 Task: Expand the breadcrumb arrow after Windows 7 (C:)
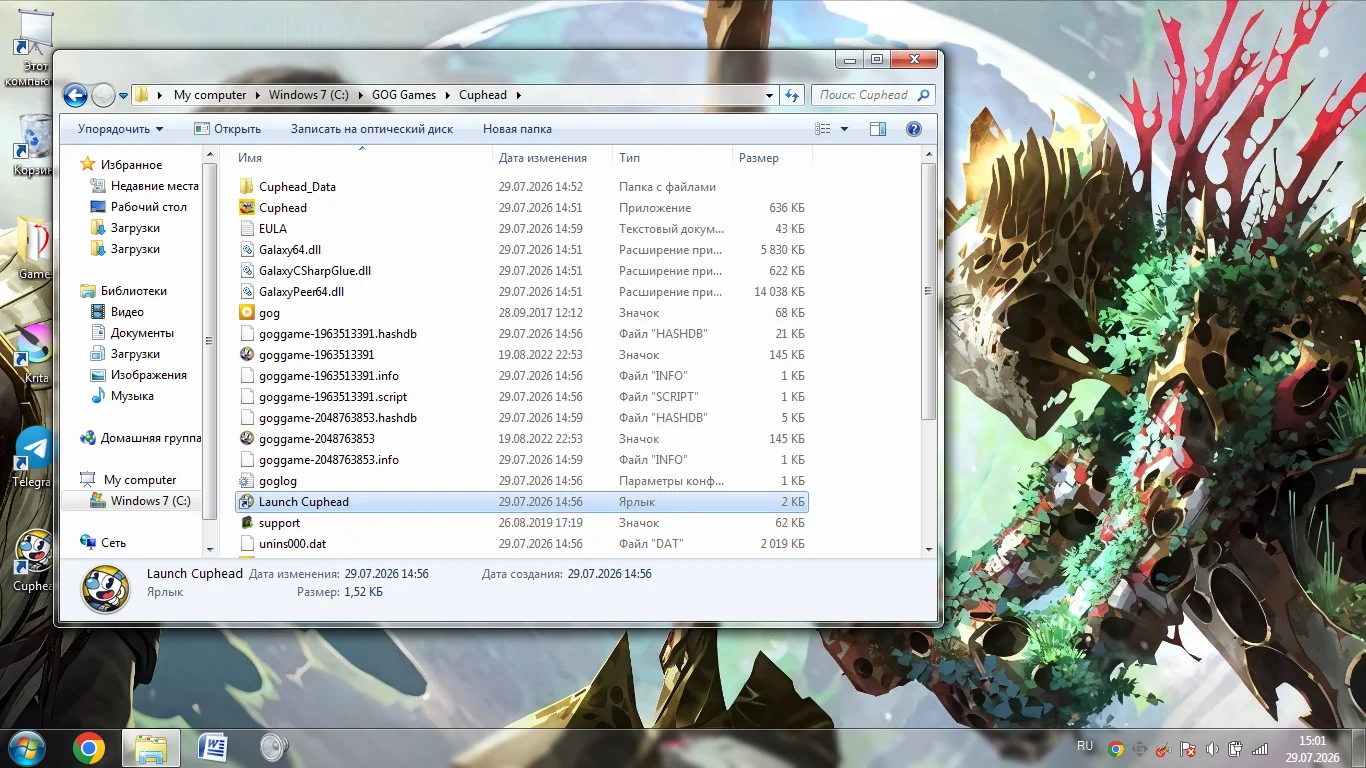(x=361, y=95)
